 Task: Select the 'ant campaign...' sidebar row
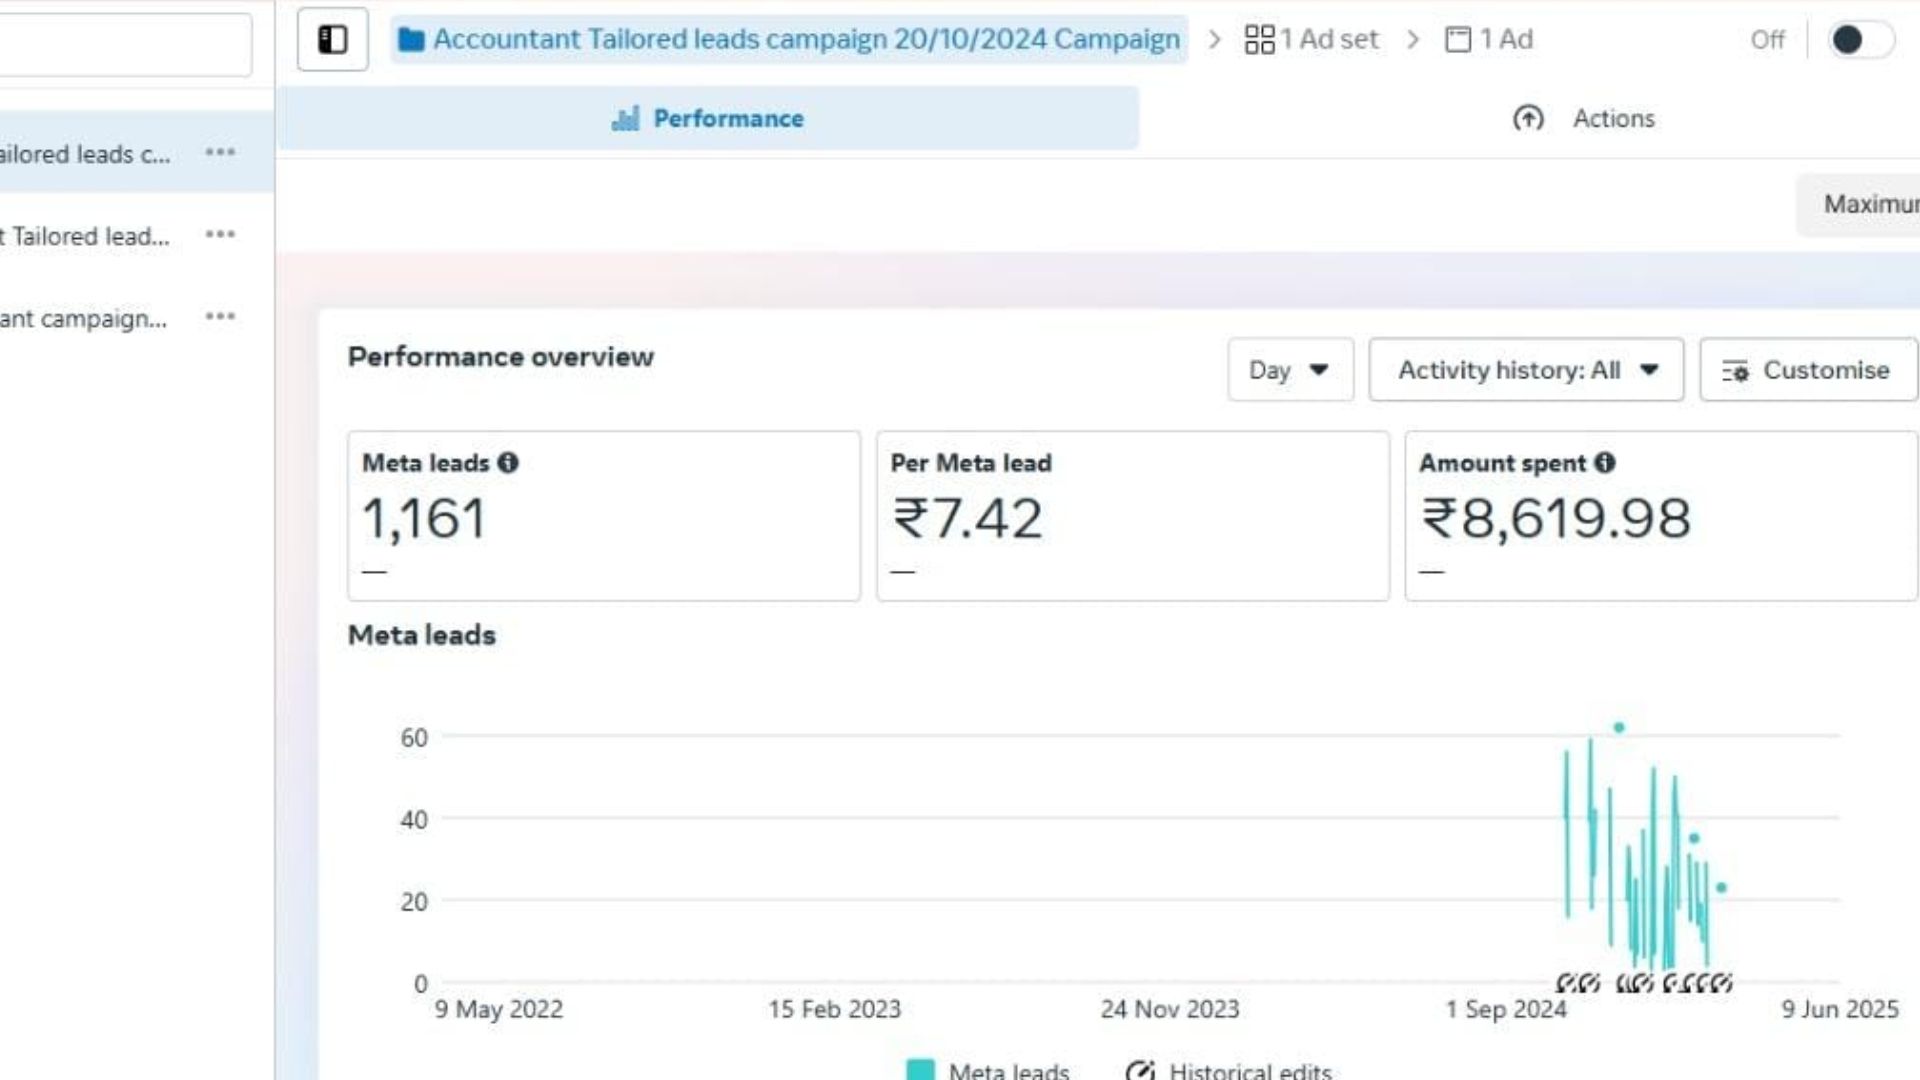pyautogui.click(x=137, y=316)
